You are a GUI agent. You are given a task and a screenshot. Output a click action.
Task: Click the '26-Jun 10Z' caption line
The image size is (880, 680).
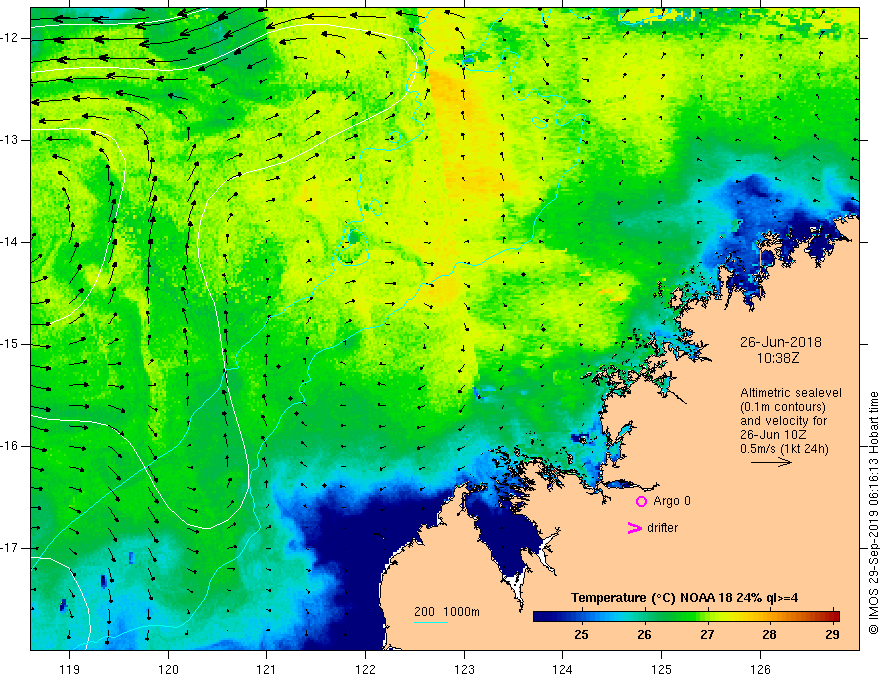772,435
